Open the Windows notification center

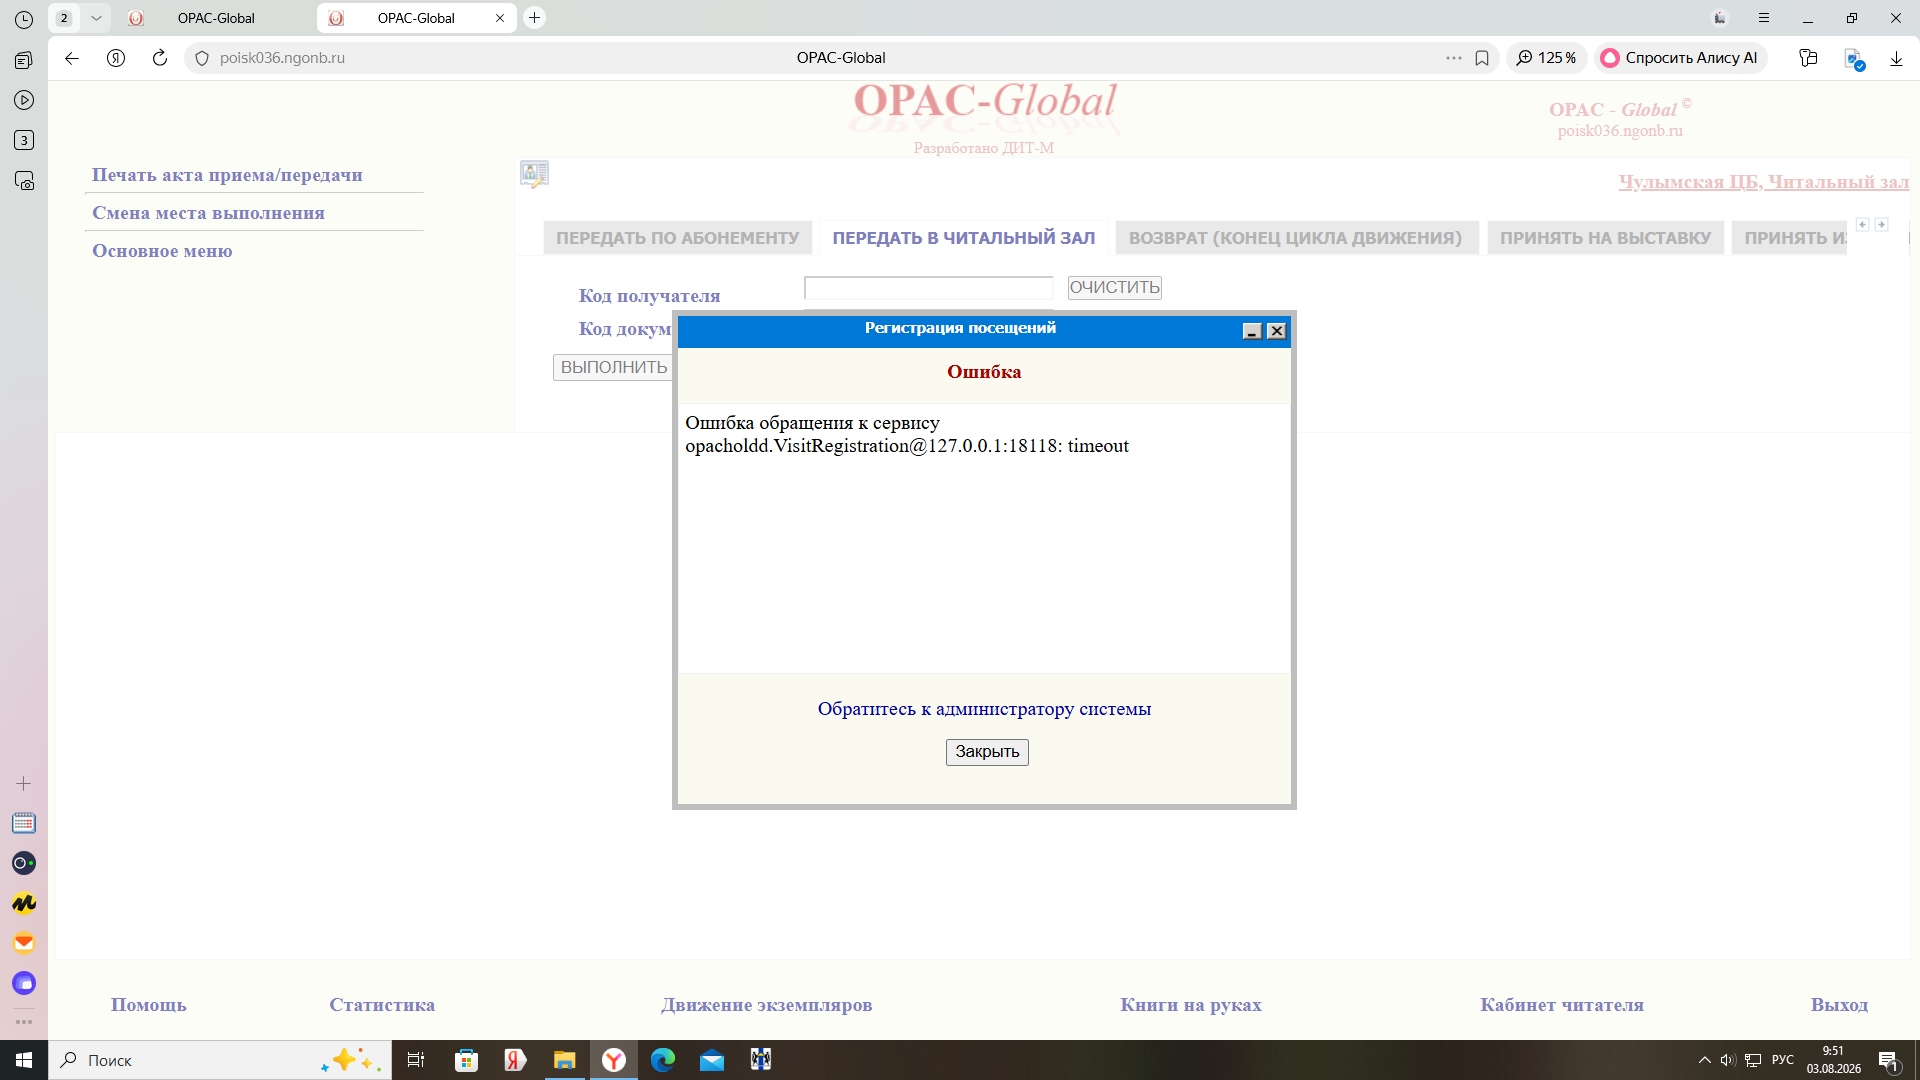[x=1889, y=1061]
